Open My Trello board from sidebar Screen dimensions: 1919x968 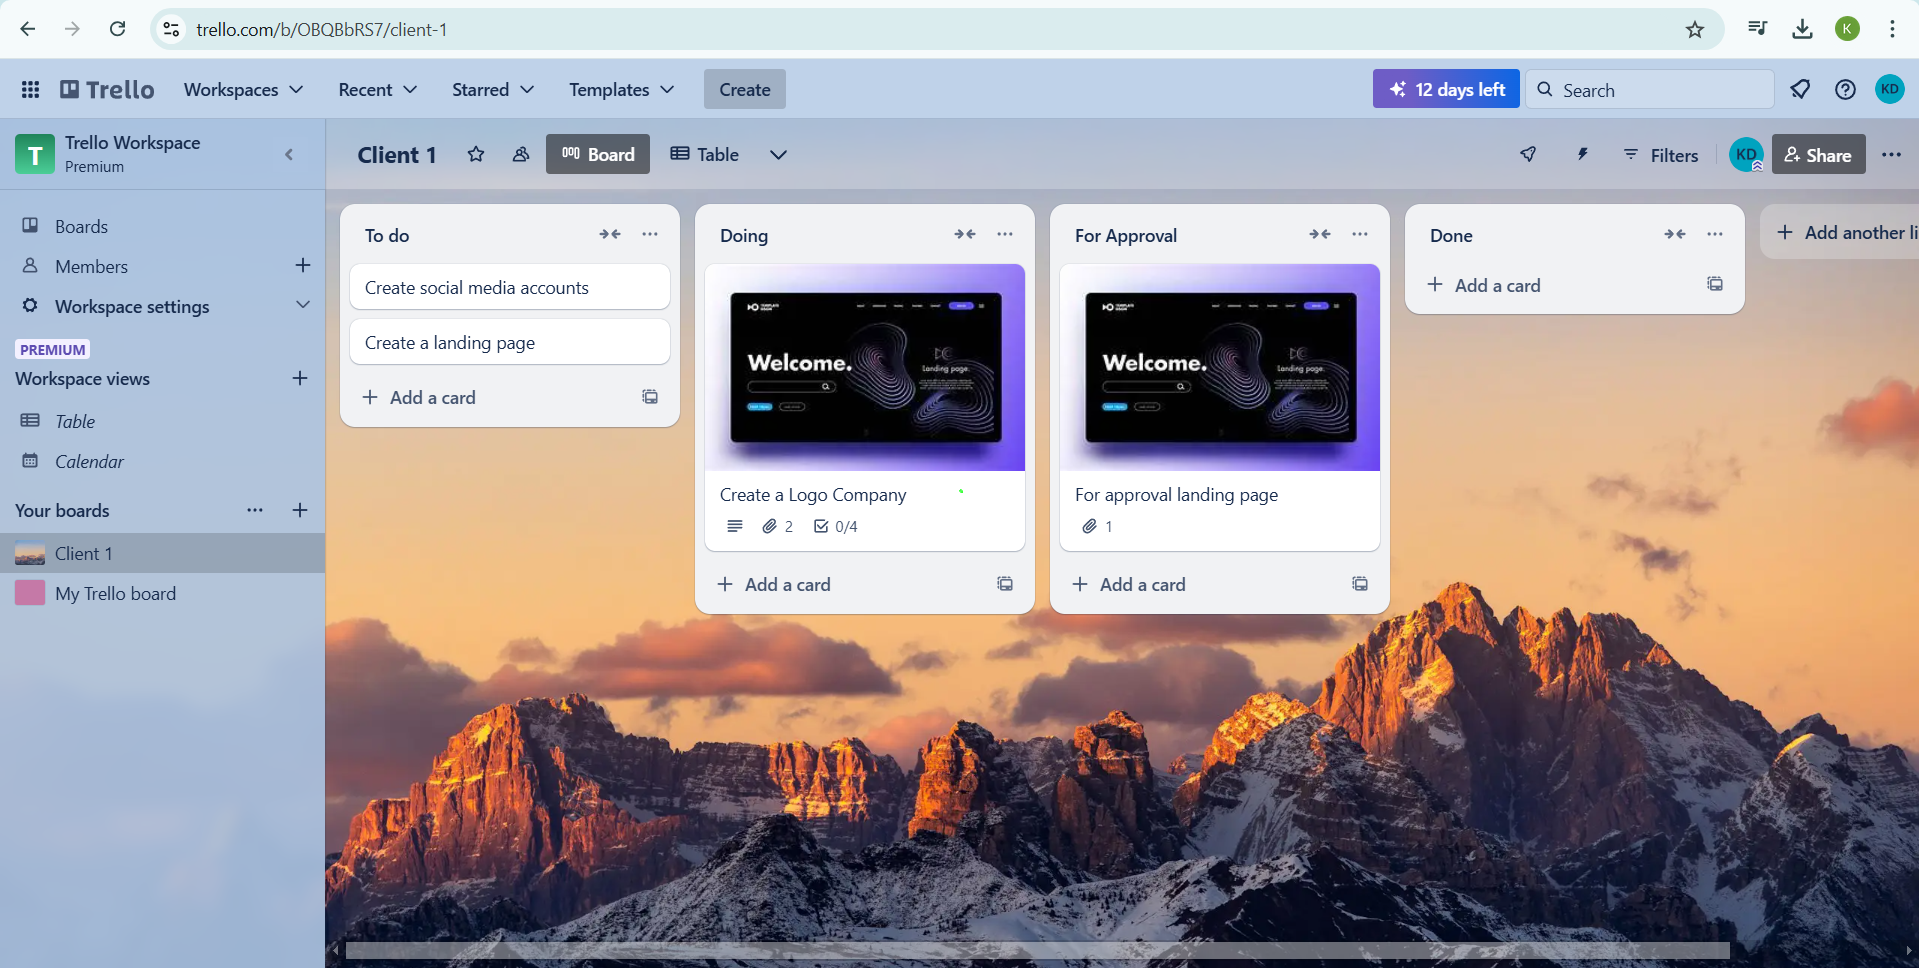click(x=162, y=593)
